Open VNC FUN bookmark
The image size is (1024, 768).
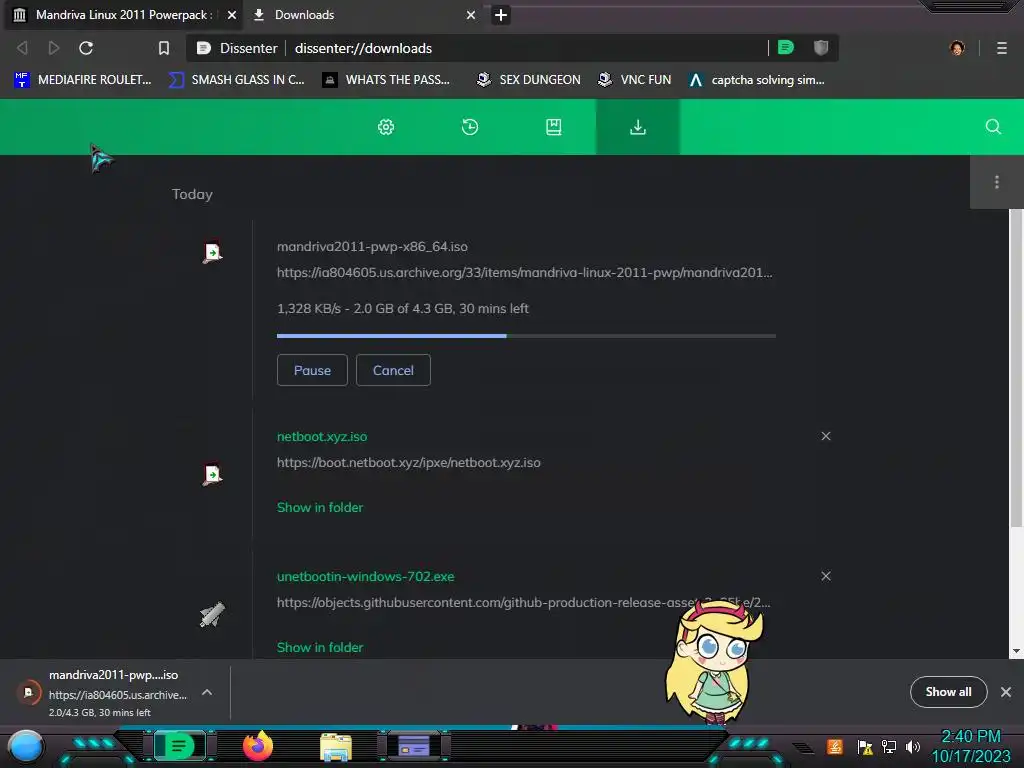coord(635,80)
